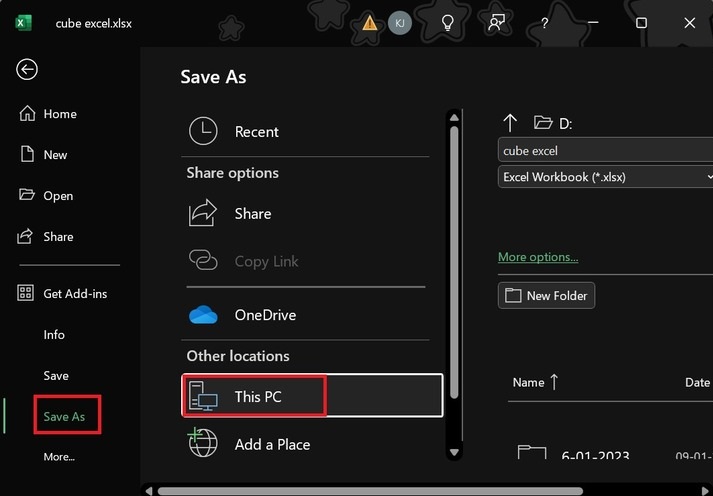Go back using the circled arrow
Screen dimensions: 713x496
(x=27, y=70)
